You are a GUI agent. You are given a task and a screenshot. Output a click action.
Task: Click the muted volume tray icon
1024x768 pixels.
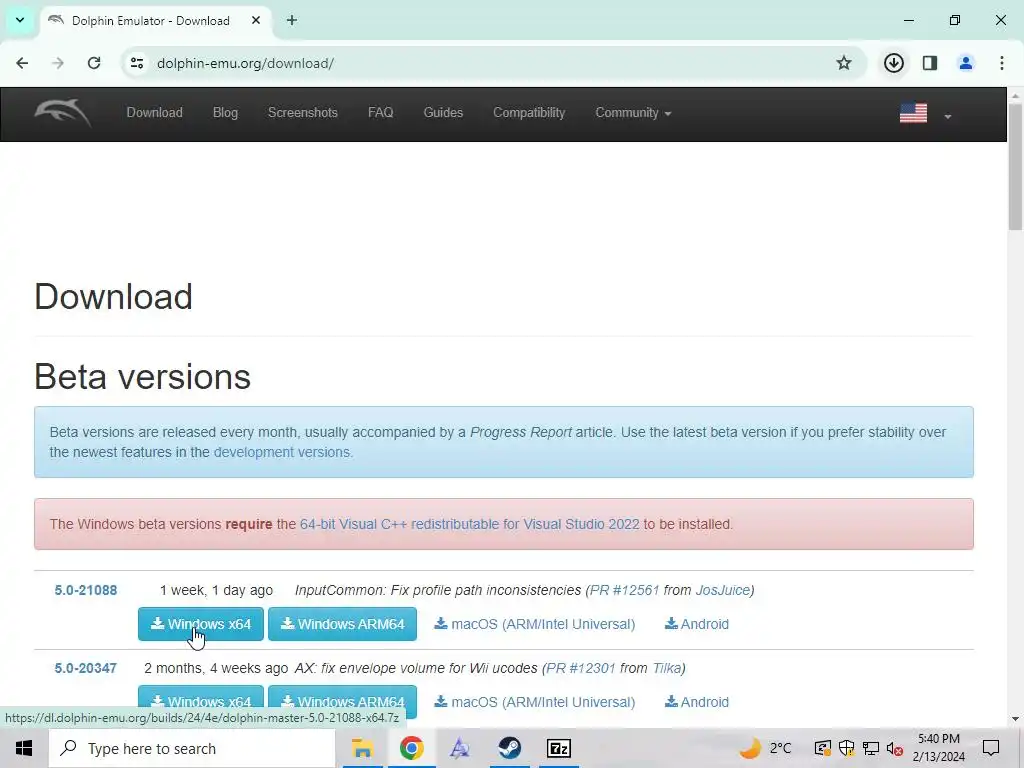(895, 748)
